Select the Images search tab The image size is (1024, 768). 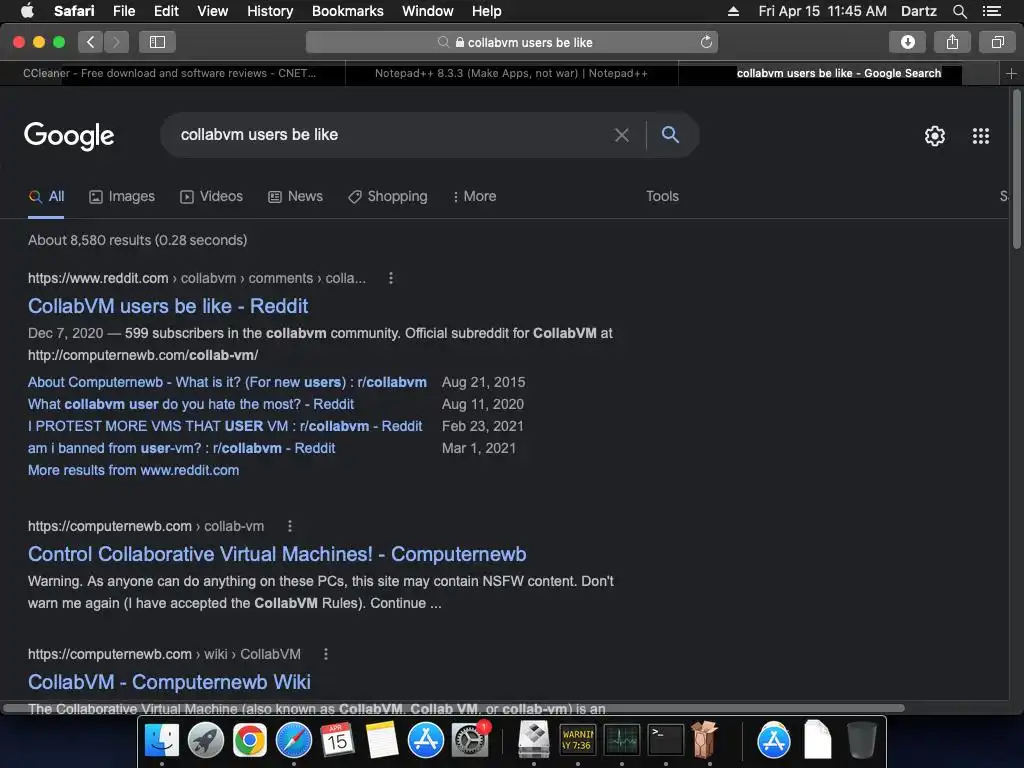122,197
